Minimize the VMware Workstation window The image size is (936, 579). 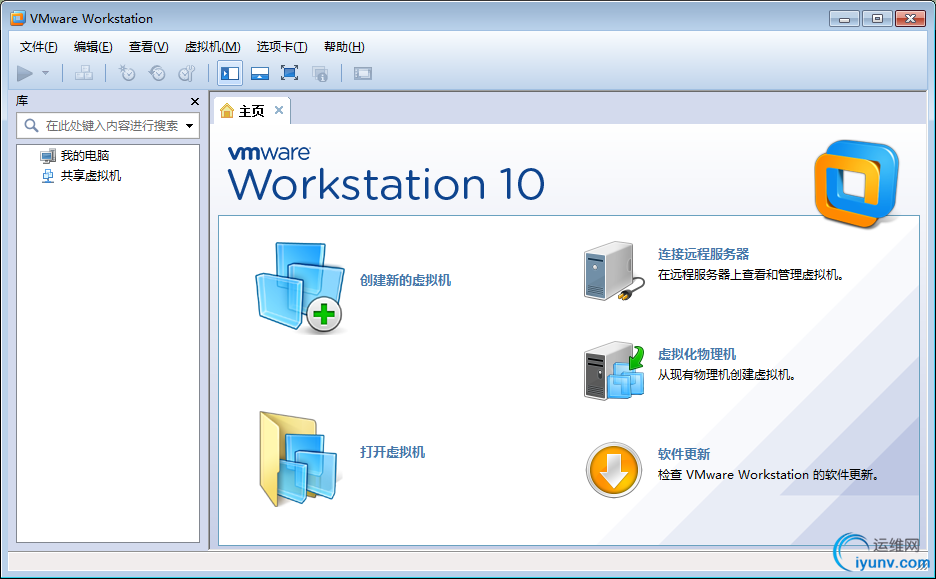844,19
